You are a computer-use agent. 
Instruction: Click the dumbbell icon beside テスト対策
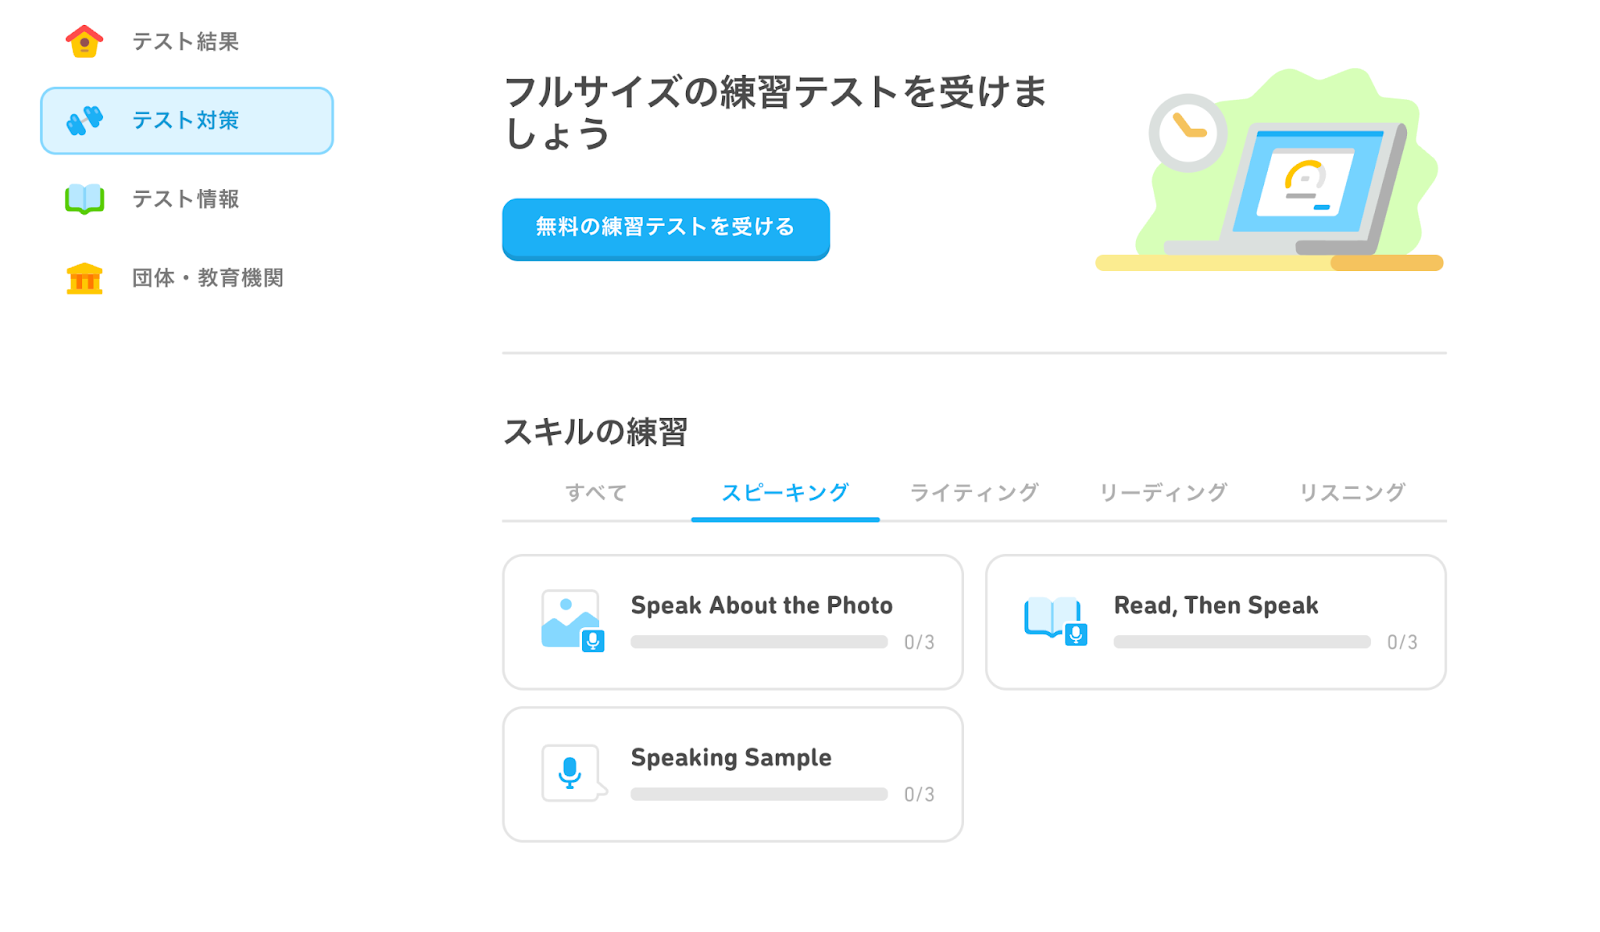click(x=84, y=120)
